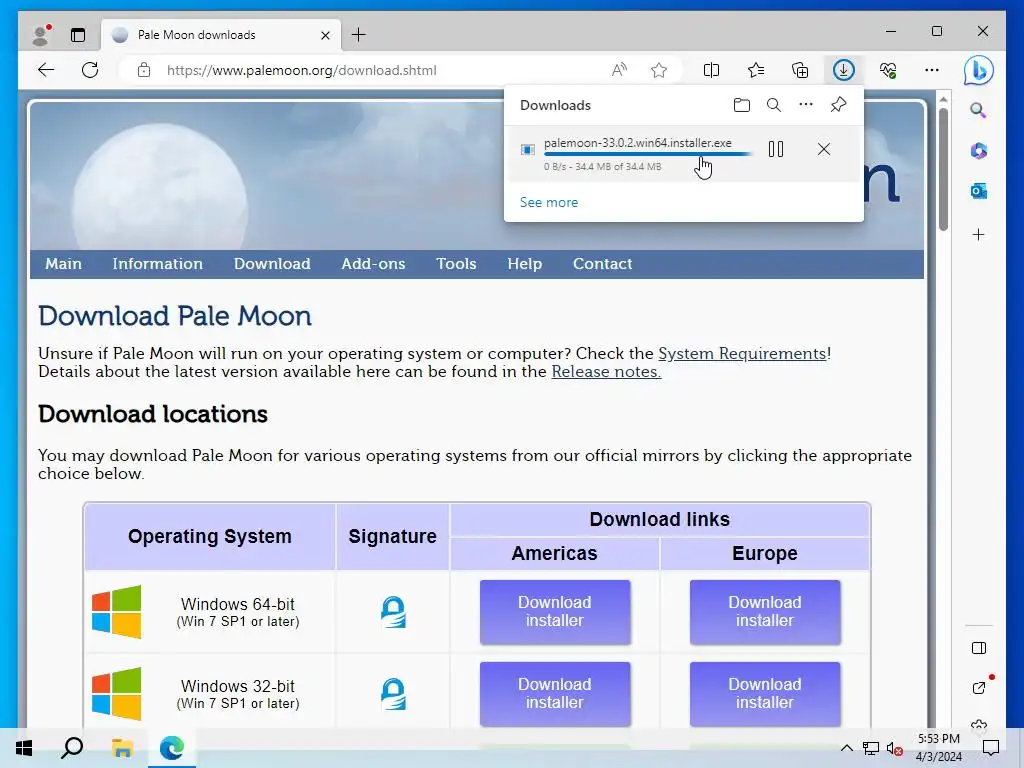The width and height of the screenshot is (1024, 768).
Task: Open Collections icon in toolbar
Action: [800, 70]
